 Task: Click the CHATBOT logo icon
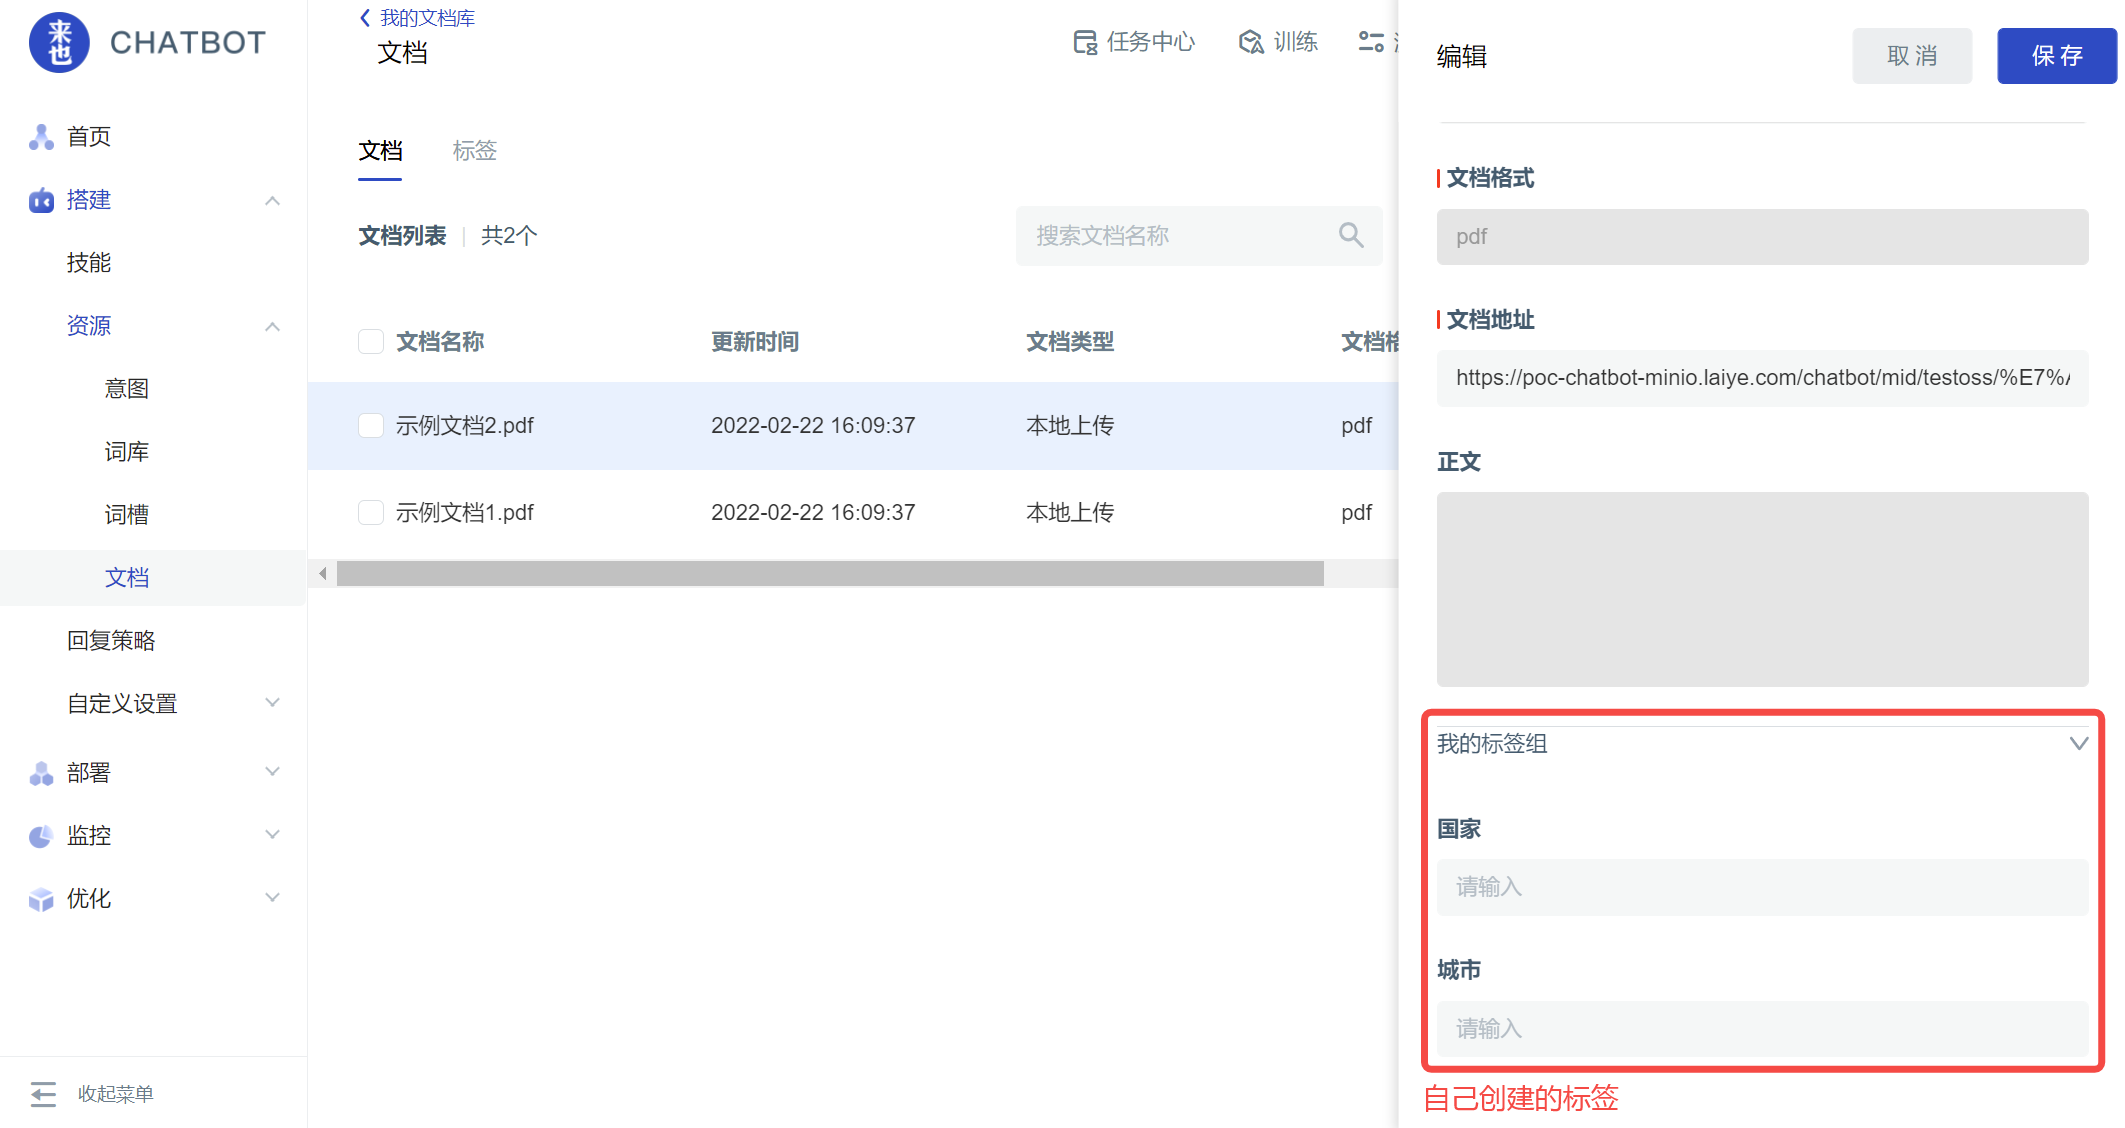[x=60, y=43]
